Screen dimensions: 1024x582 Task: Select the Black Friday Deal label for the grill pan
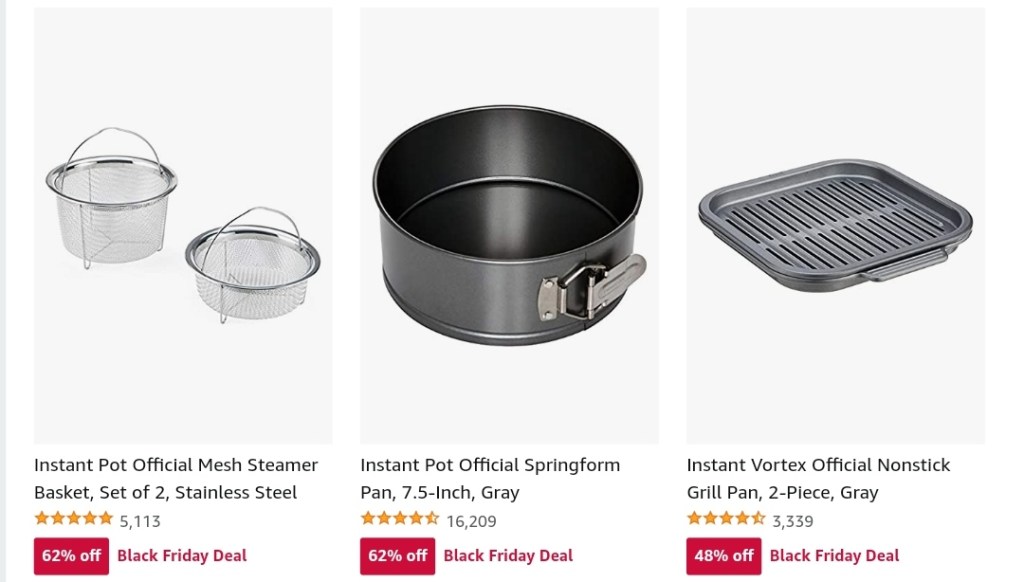[x=834, y=556]
